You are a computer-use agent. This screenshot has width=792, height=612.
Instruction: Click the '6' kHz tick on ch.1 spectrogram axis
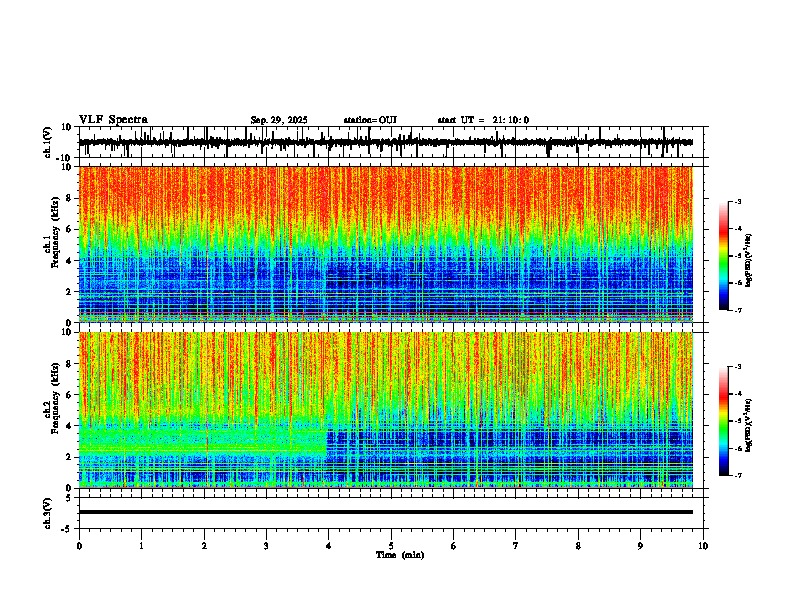point(69,229)
